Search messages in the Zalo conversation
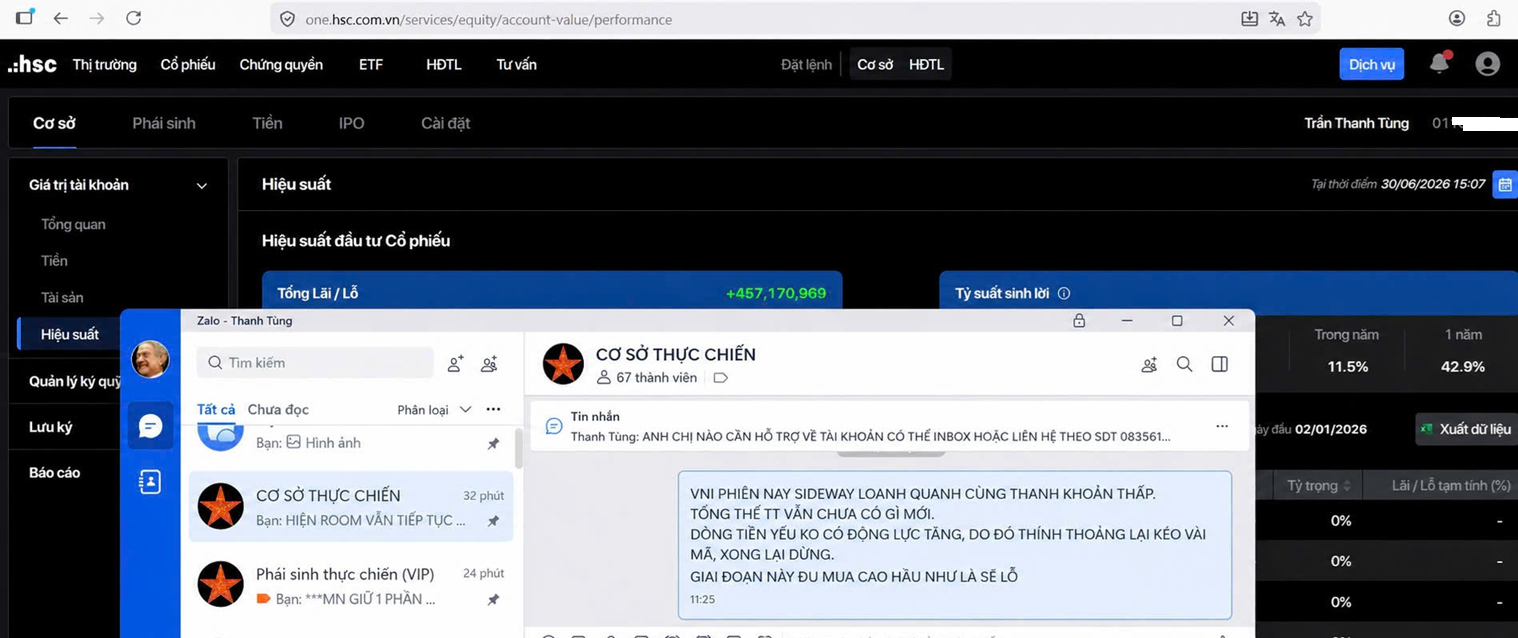 tap(1184, 365)
